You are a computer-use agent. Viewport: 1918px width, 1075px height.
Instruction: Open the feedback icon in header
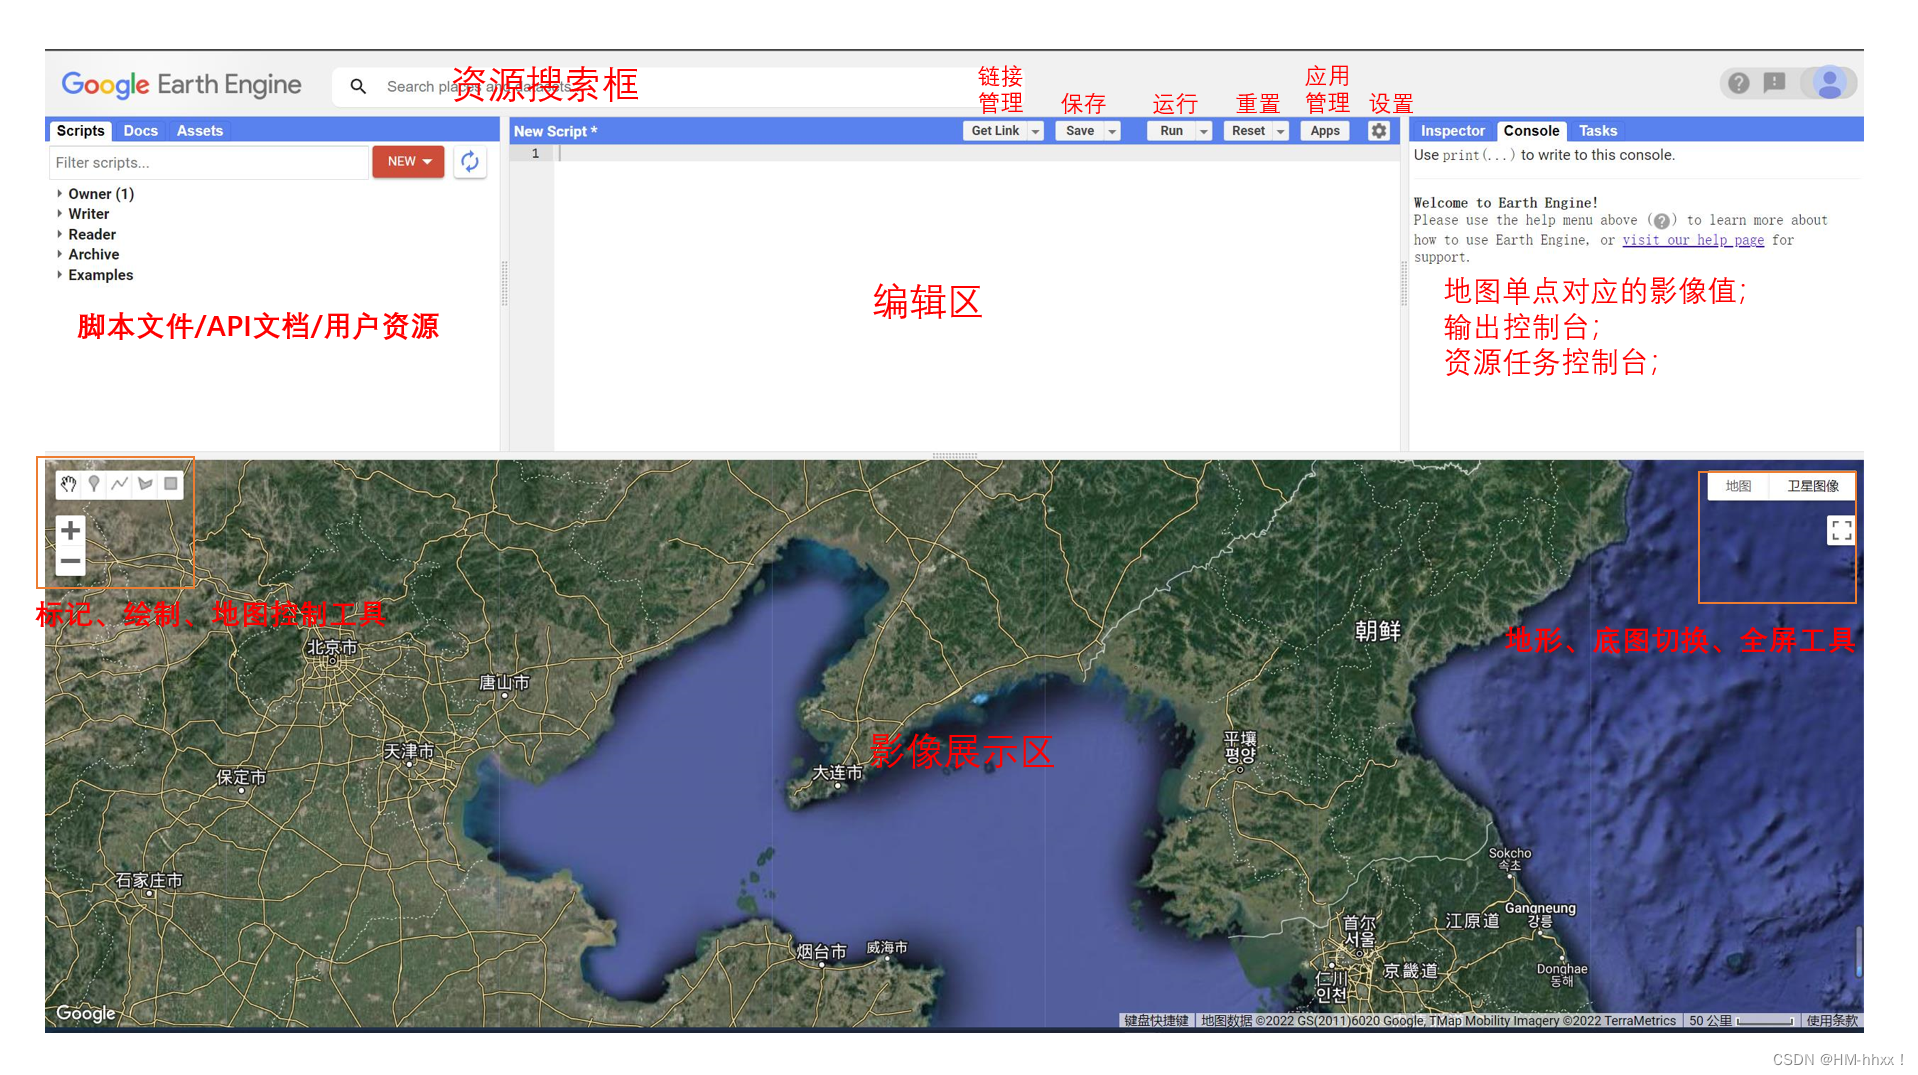pyautogui.click(x=1775, y=83)
